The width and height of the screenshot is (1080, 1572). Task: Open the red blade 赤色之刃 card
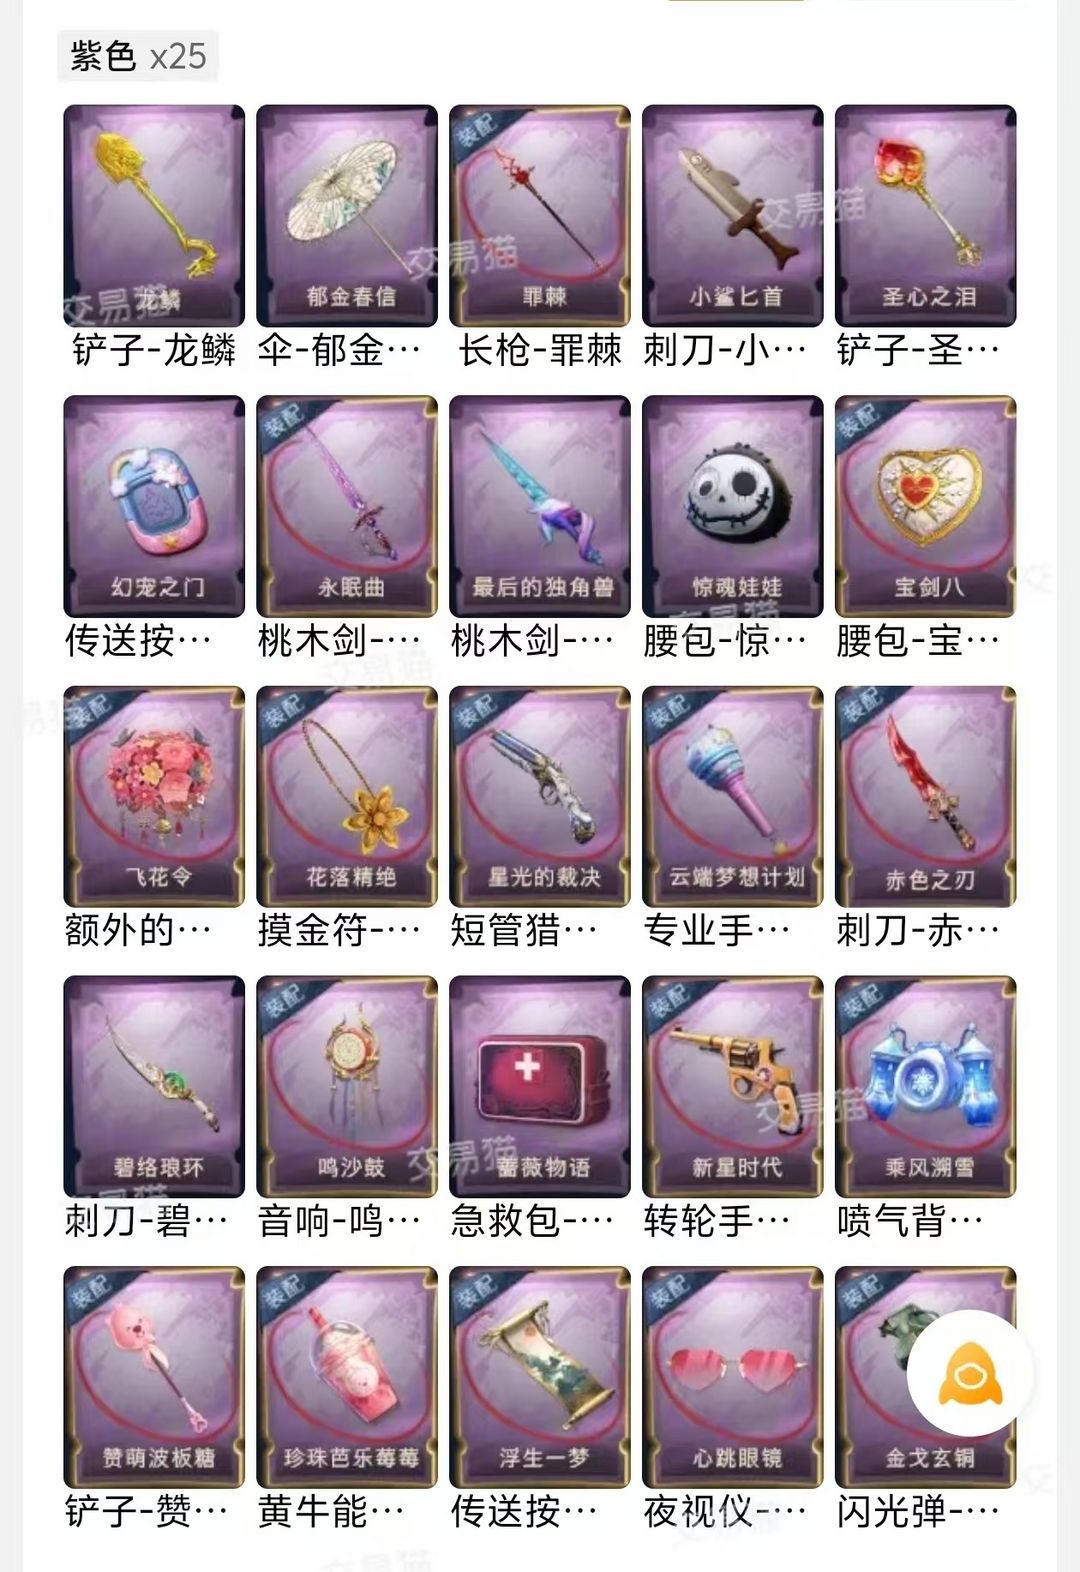pyautogui.click(x=926, y=796)
